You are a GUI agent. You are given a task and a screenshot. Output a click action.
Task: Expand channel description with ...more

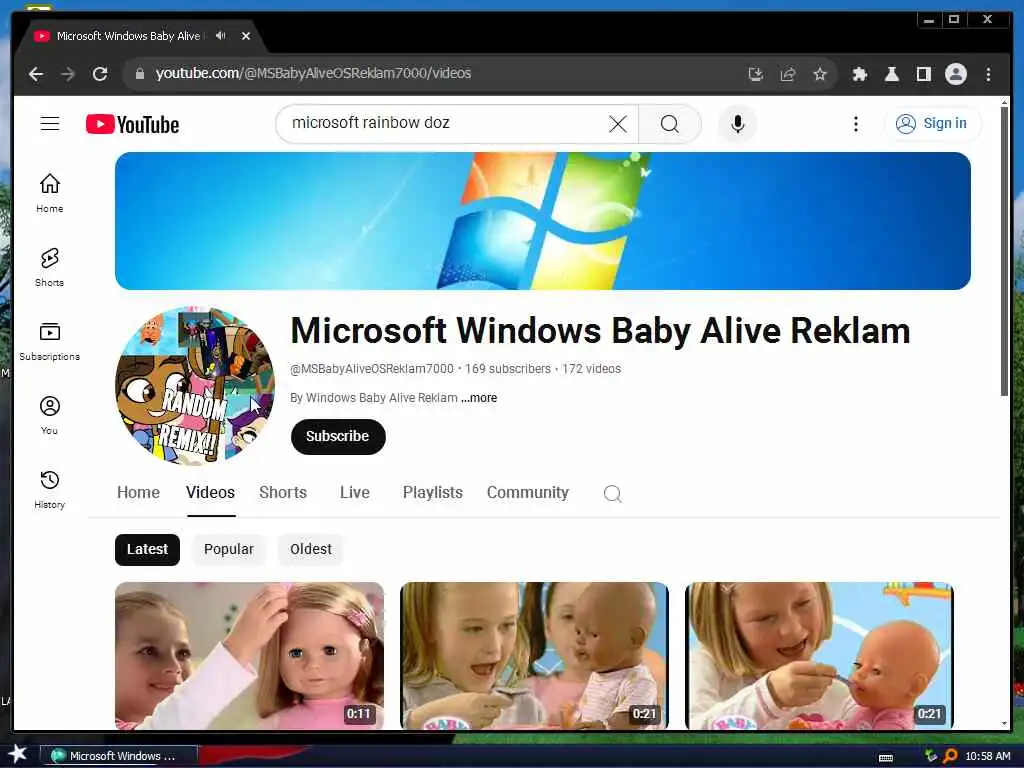[x=479, y=398]
